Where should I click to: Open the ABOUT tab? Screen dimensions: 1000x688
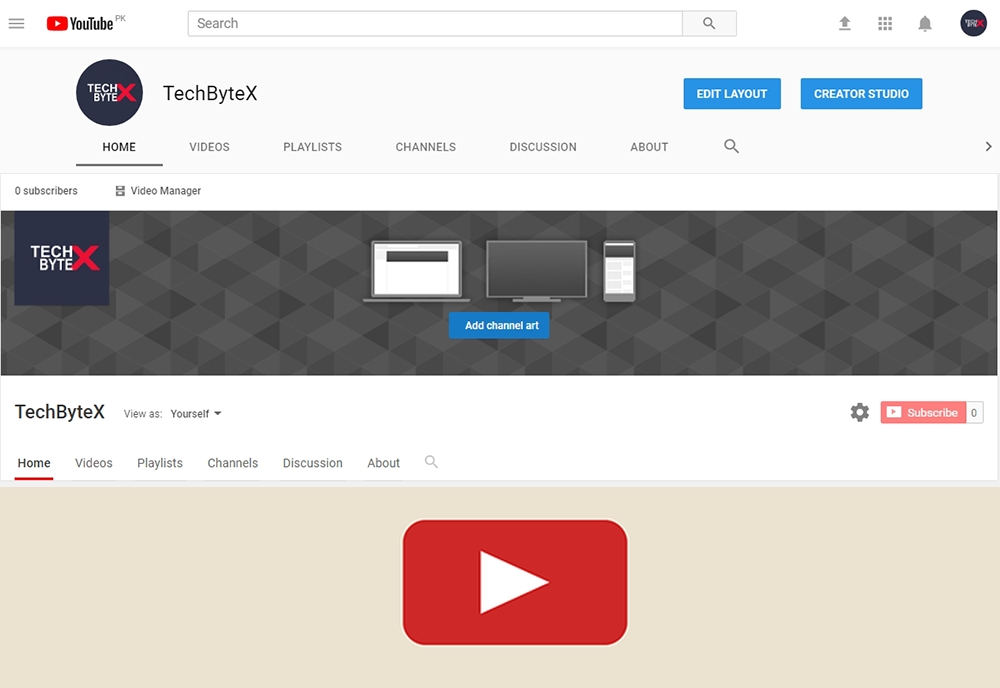click(649, 147)
